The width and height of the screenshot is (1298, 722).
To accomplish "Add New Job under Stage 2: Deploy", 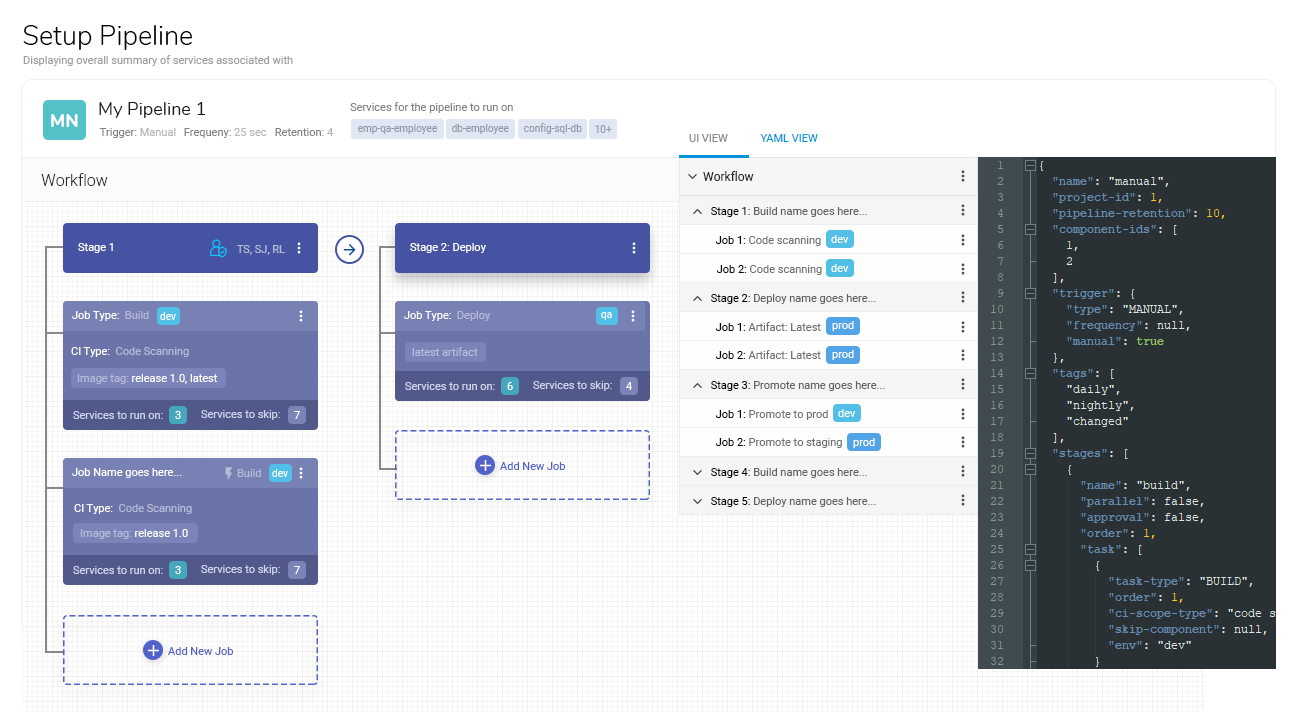I will pos(522,465).
